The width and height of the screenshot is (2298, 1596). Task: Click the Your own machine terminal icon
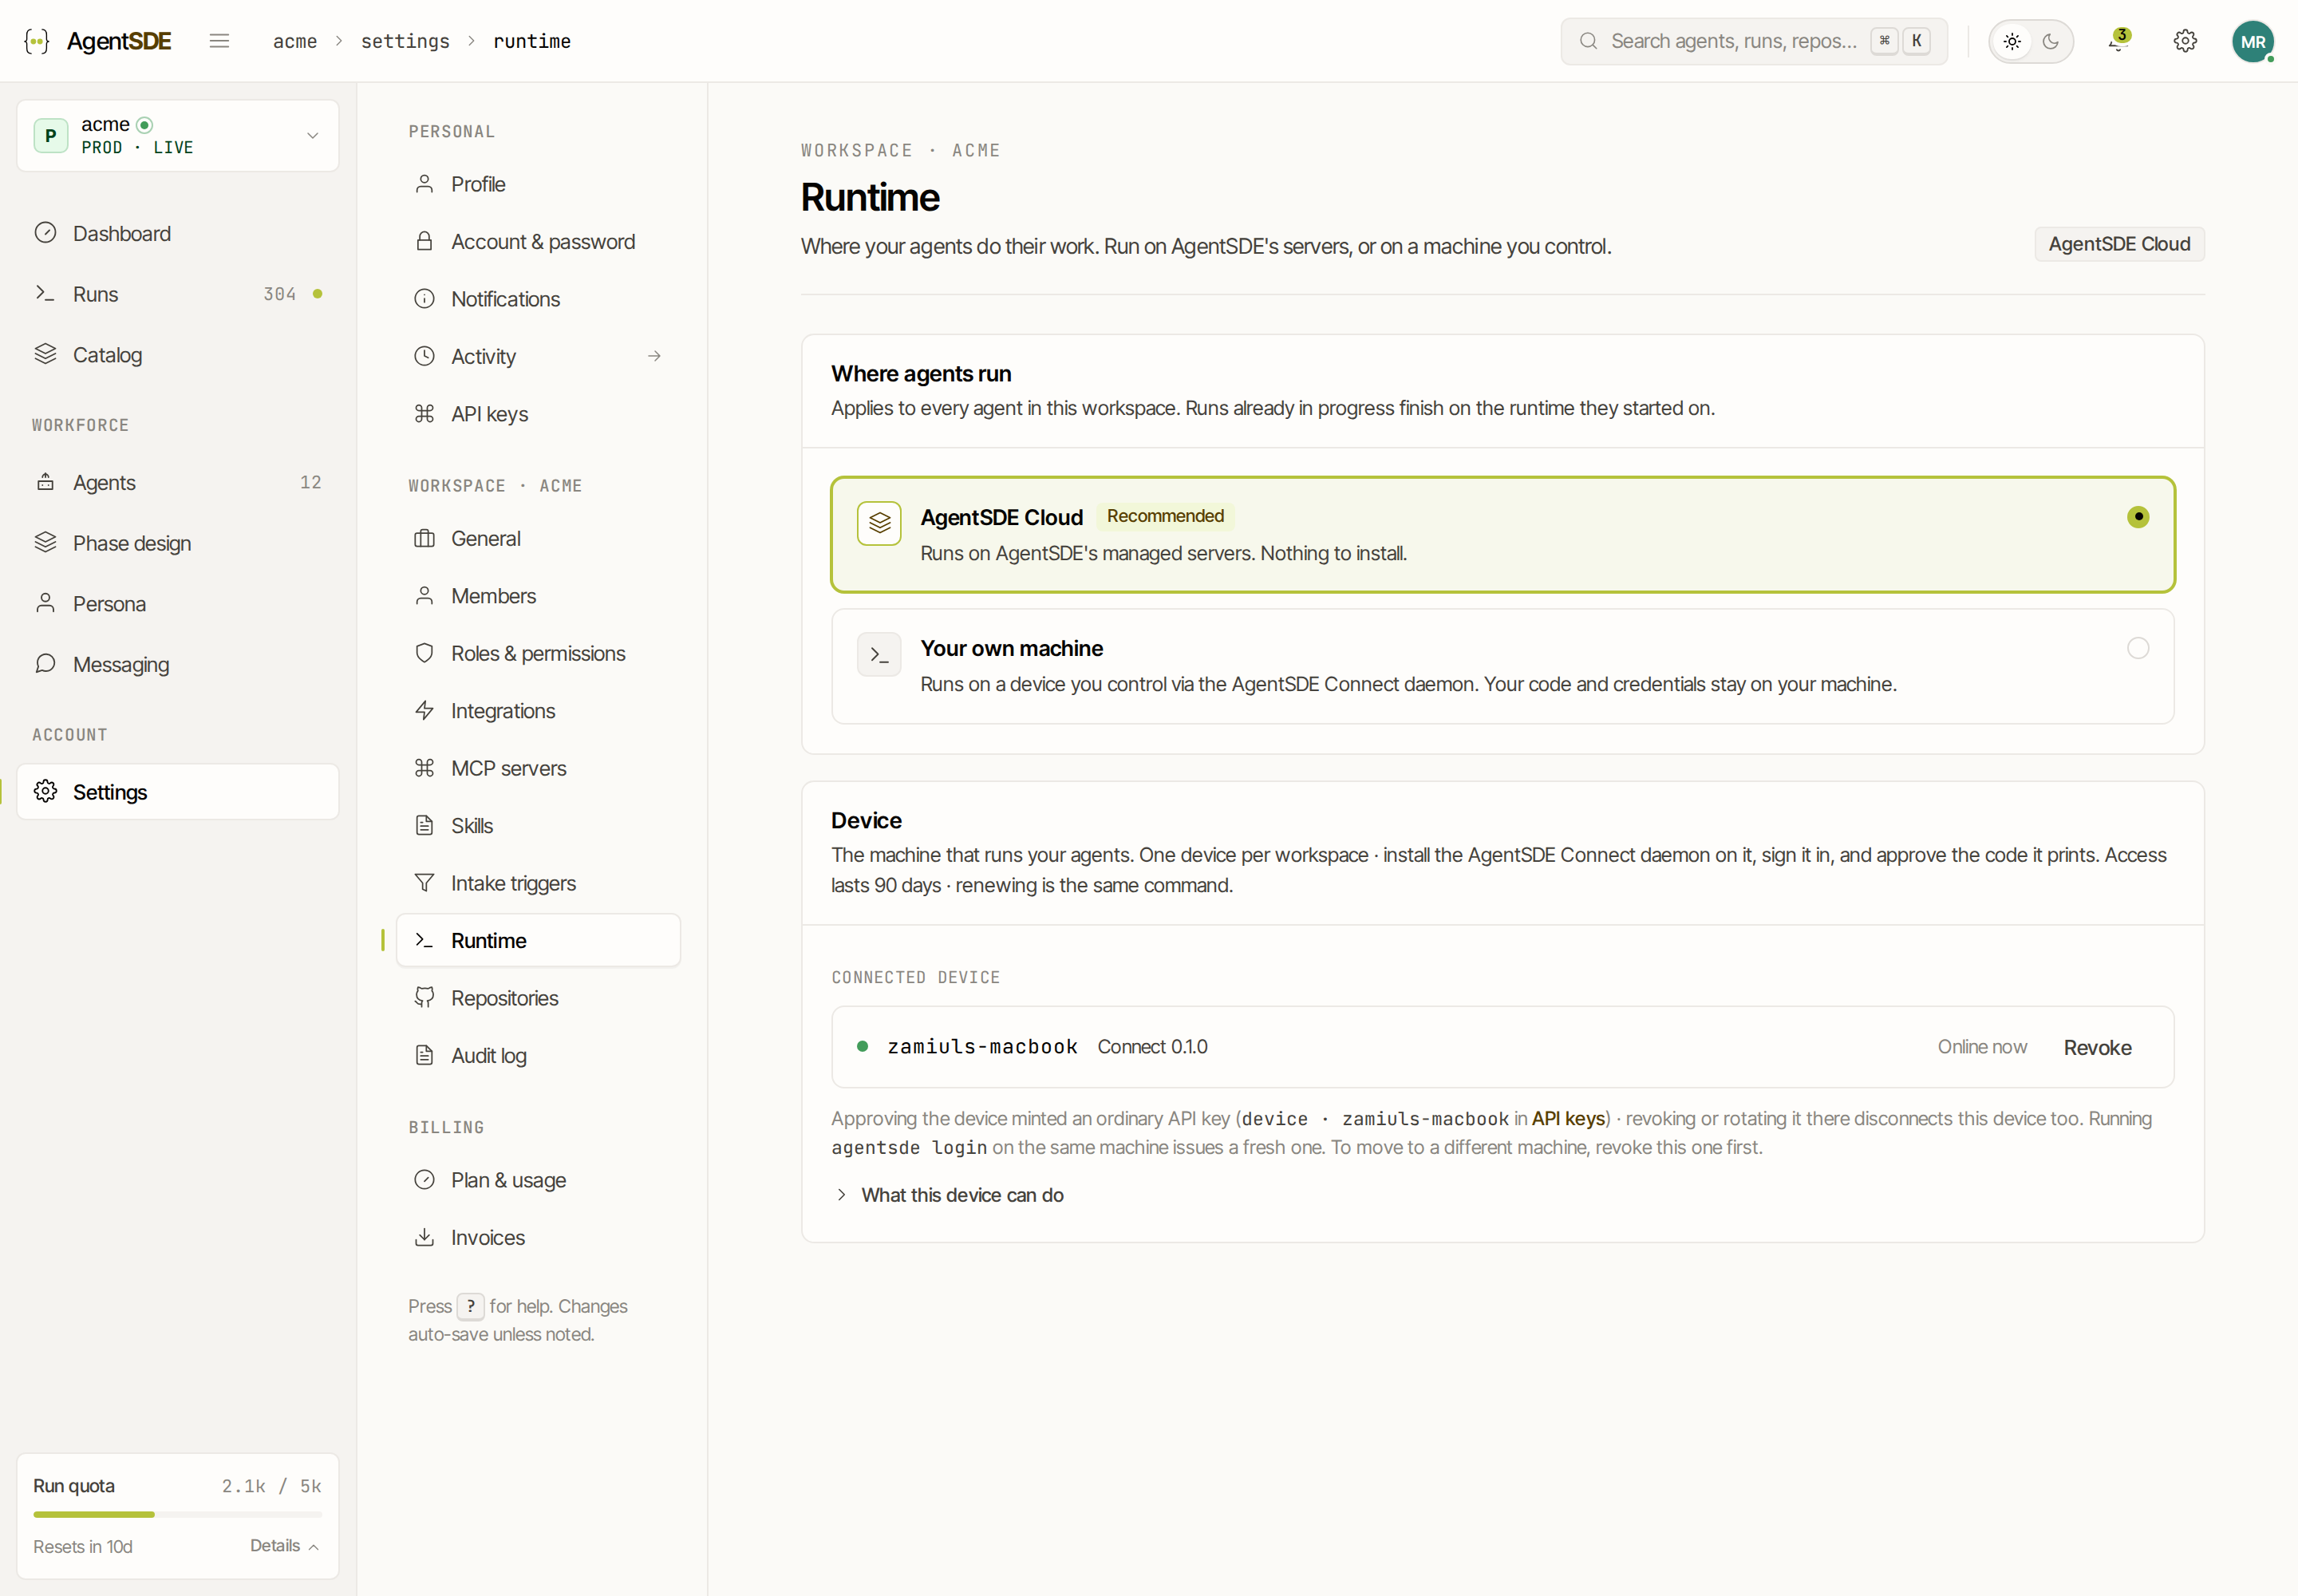tap(879, 654)
